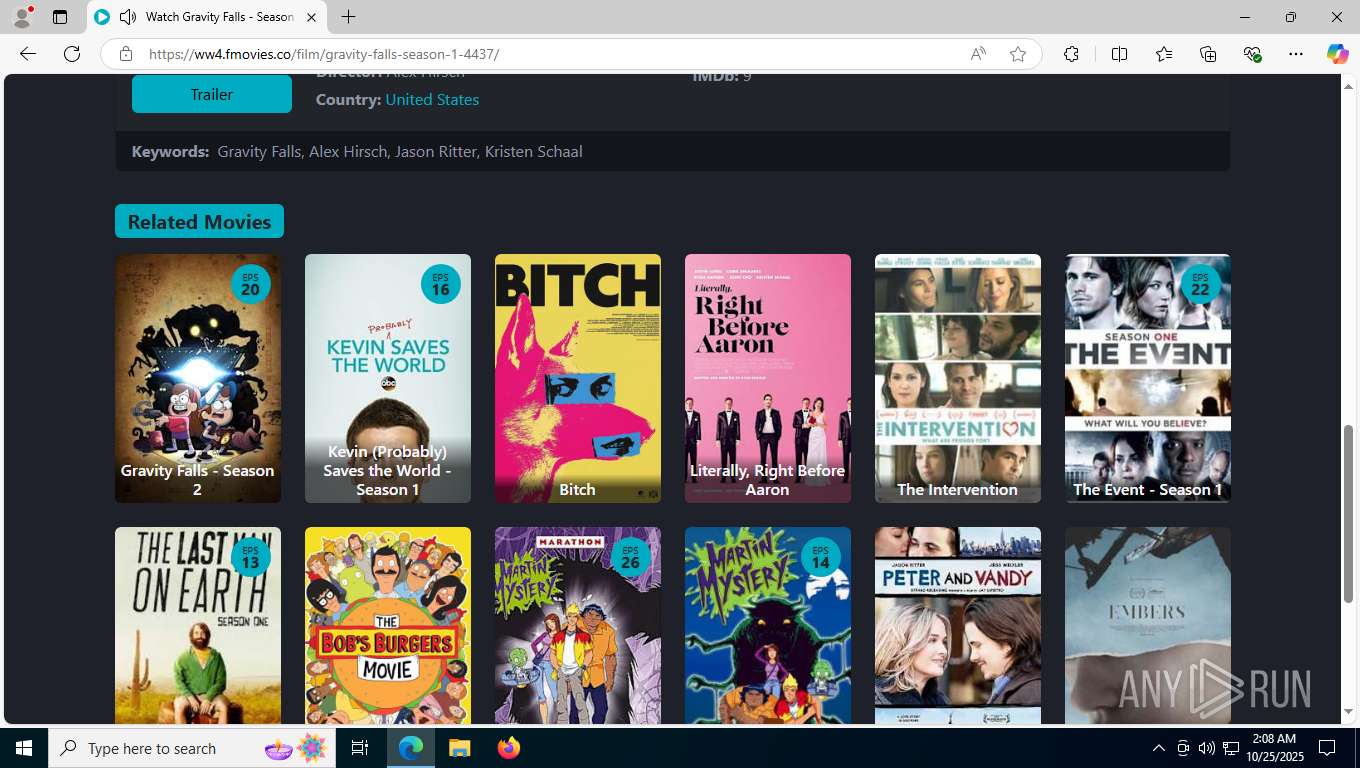Open Microsoft Edge from taskbar
Viewport: 1360px width, 768px height.
click(x=411, y=748)
